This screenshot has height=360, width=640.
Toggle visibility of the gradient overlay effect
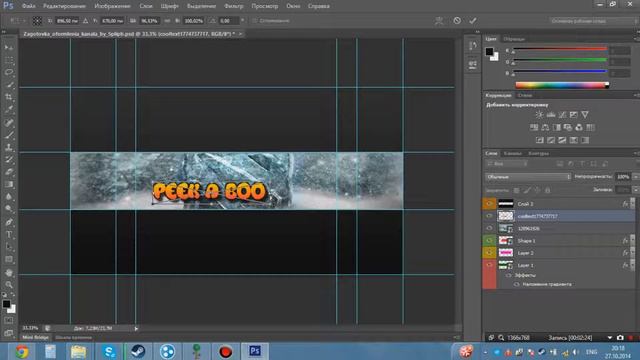click(517, 284)
